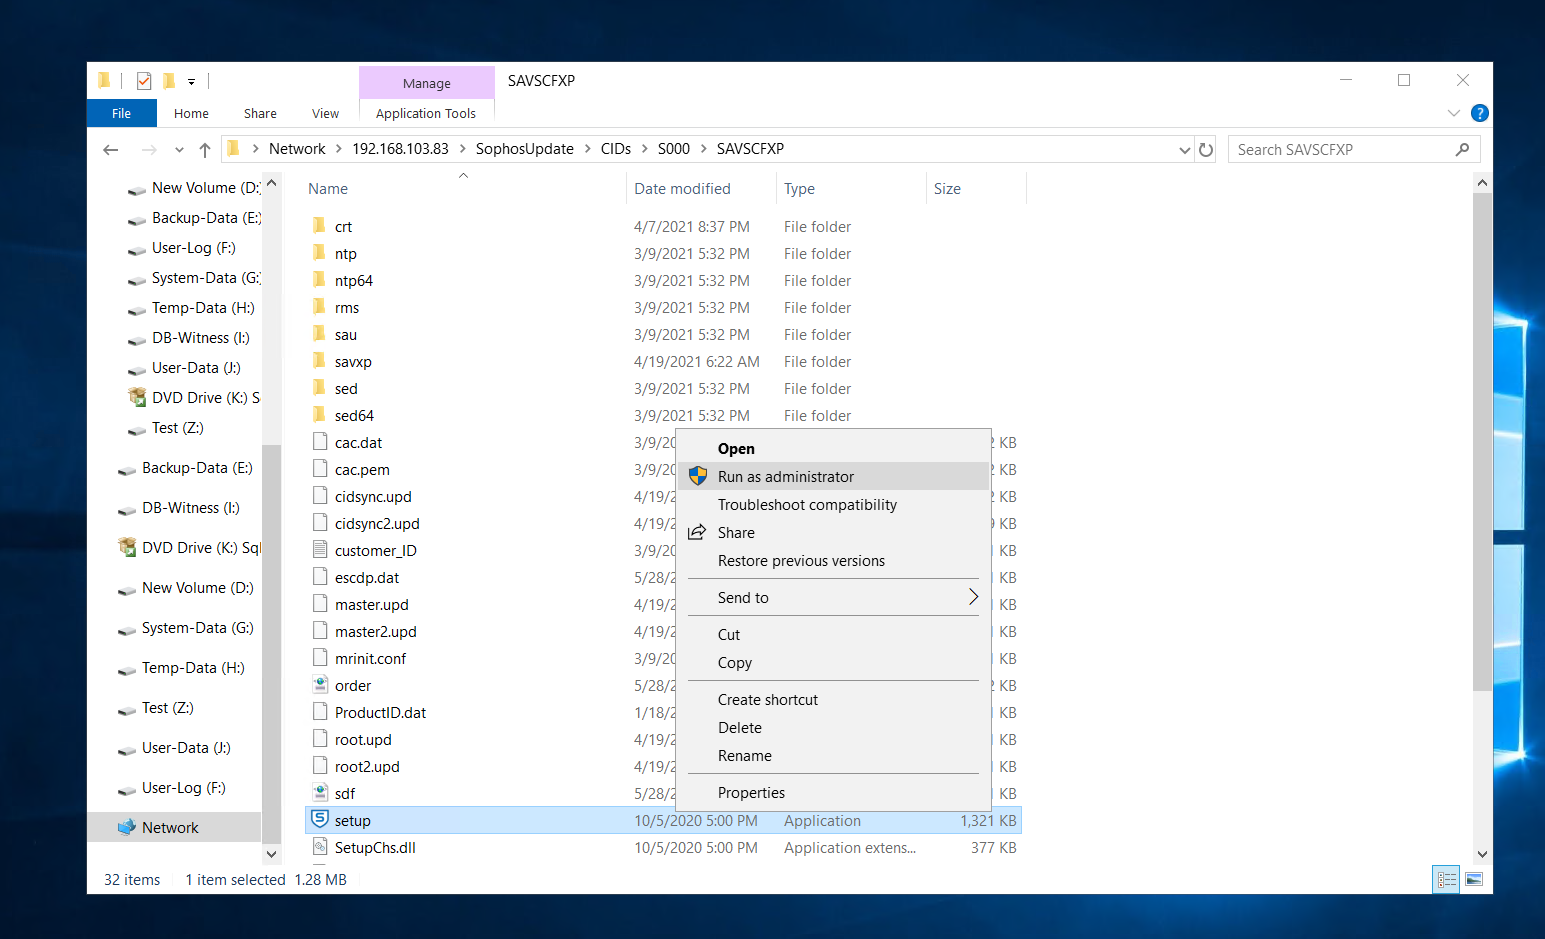Choose Delete in the context menu
The height and width of the screenshot is (939, 1545).
[833, 728]
